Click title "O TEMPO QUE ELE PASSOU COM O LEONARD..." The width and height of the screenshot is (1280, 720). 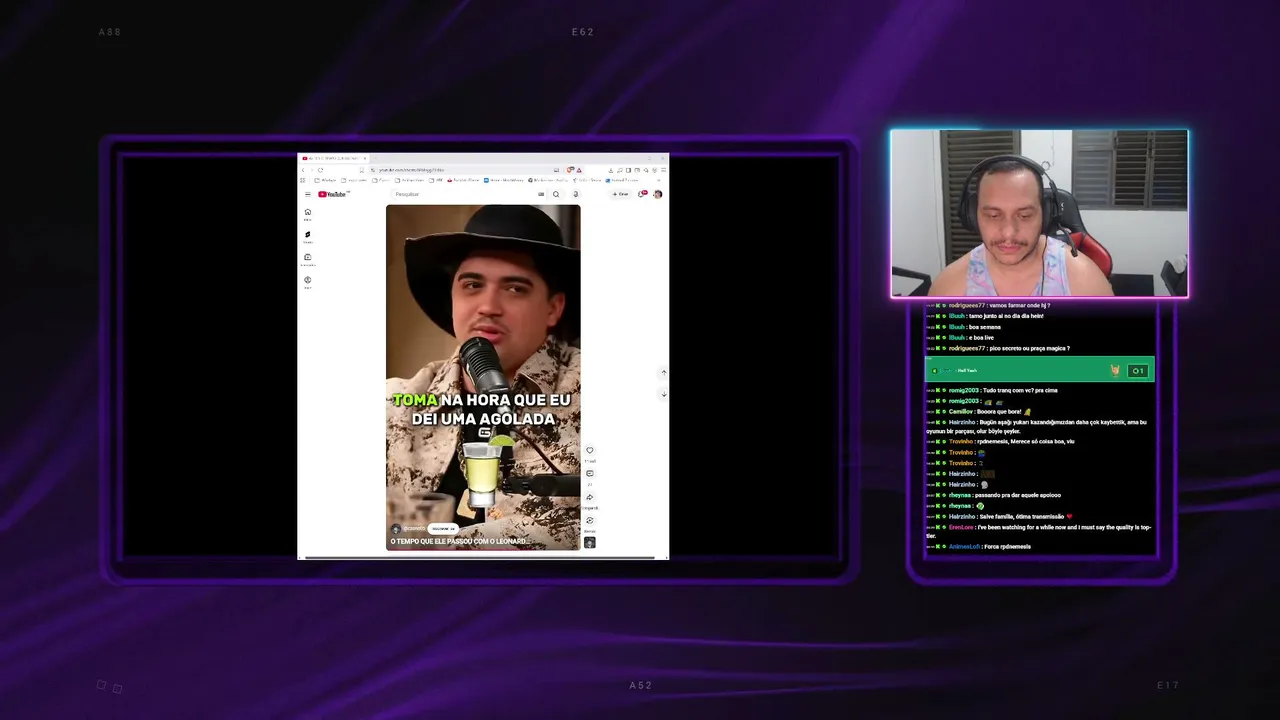pos(460,541)
